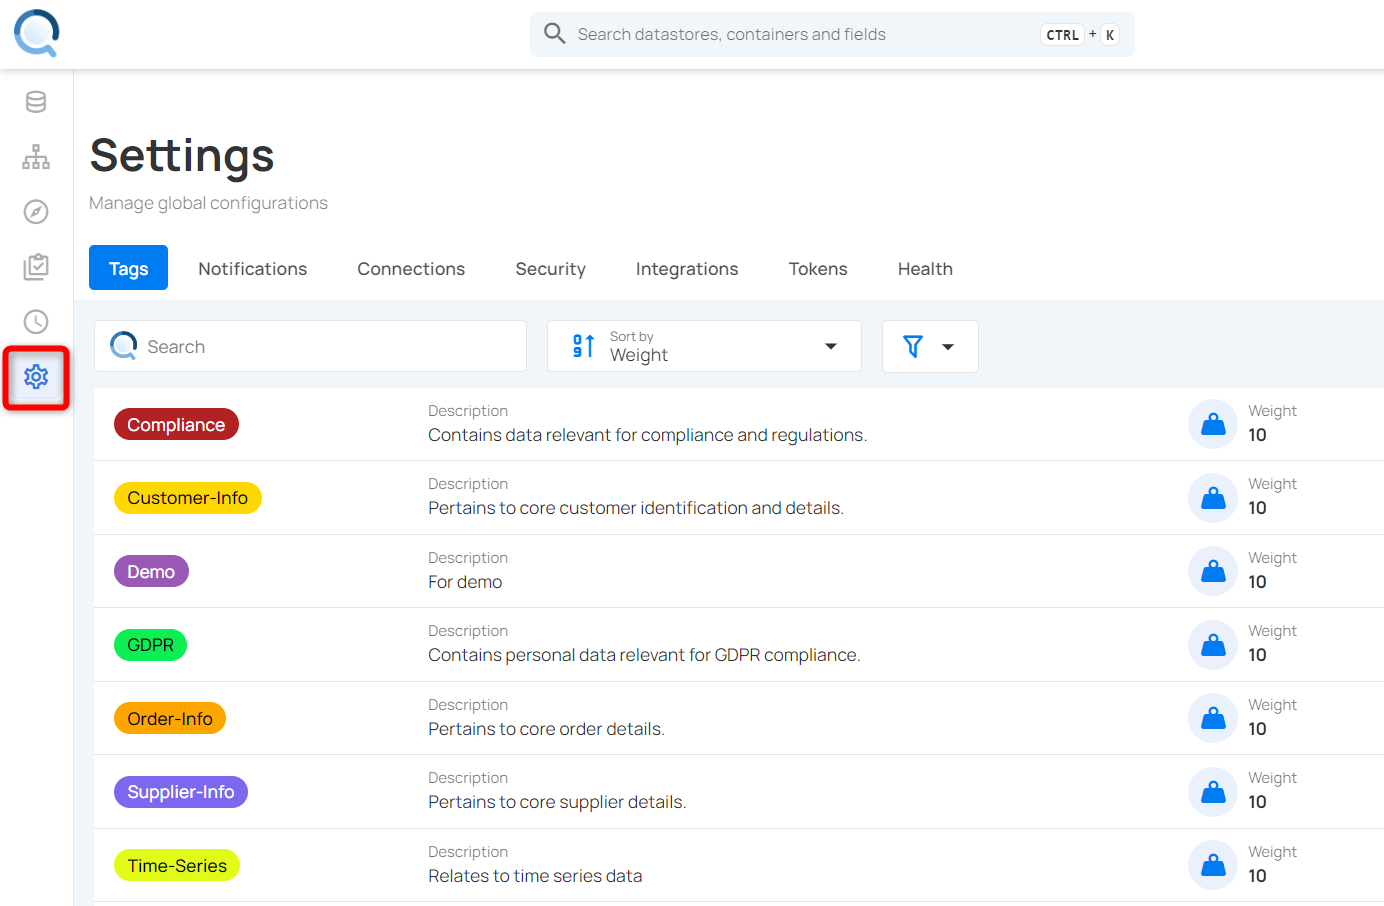Click the CTRL + K shortcut hint
Screen dimensions: 1384x906
1081,35
